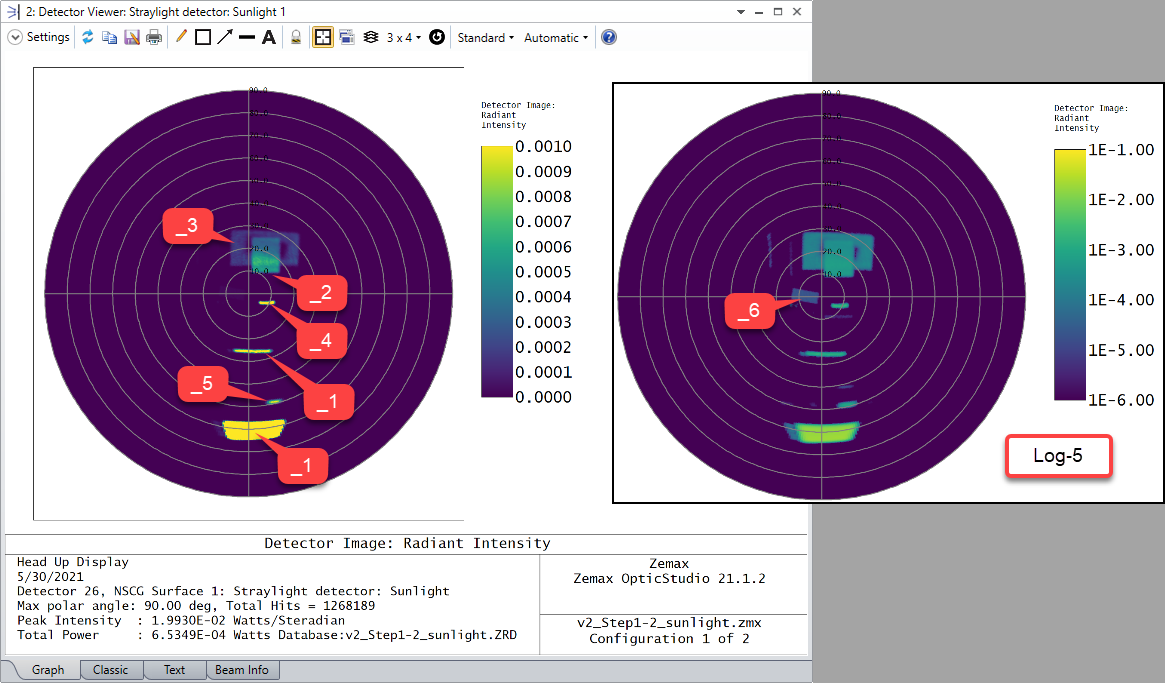Viewport: 1165px width, 683px height.
Task: Click the clone window icon
Action: tap(347, 37)
